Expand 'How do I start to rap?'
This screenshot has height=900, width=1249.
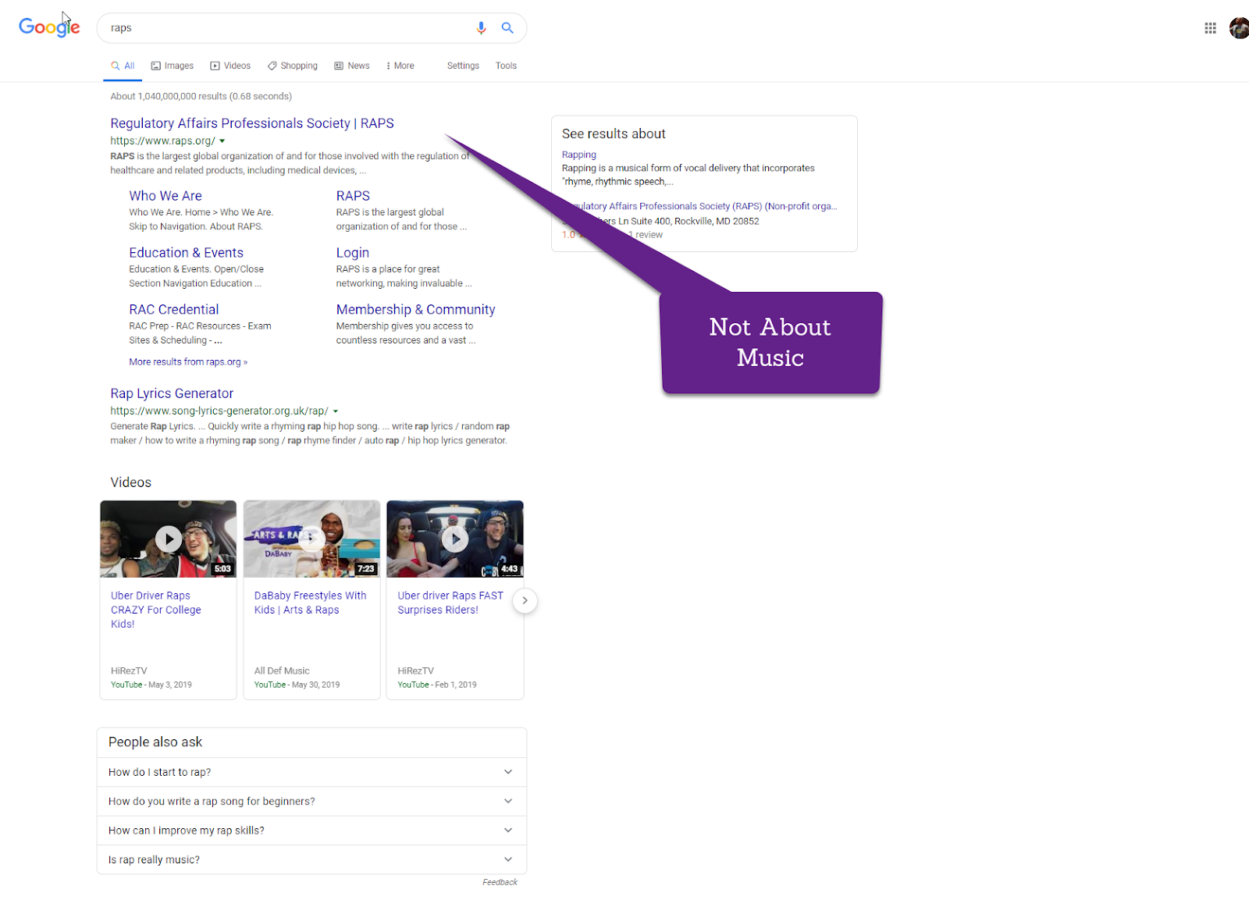[311, 772]
